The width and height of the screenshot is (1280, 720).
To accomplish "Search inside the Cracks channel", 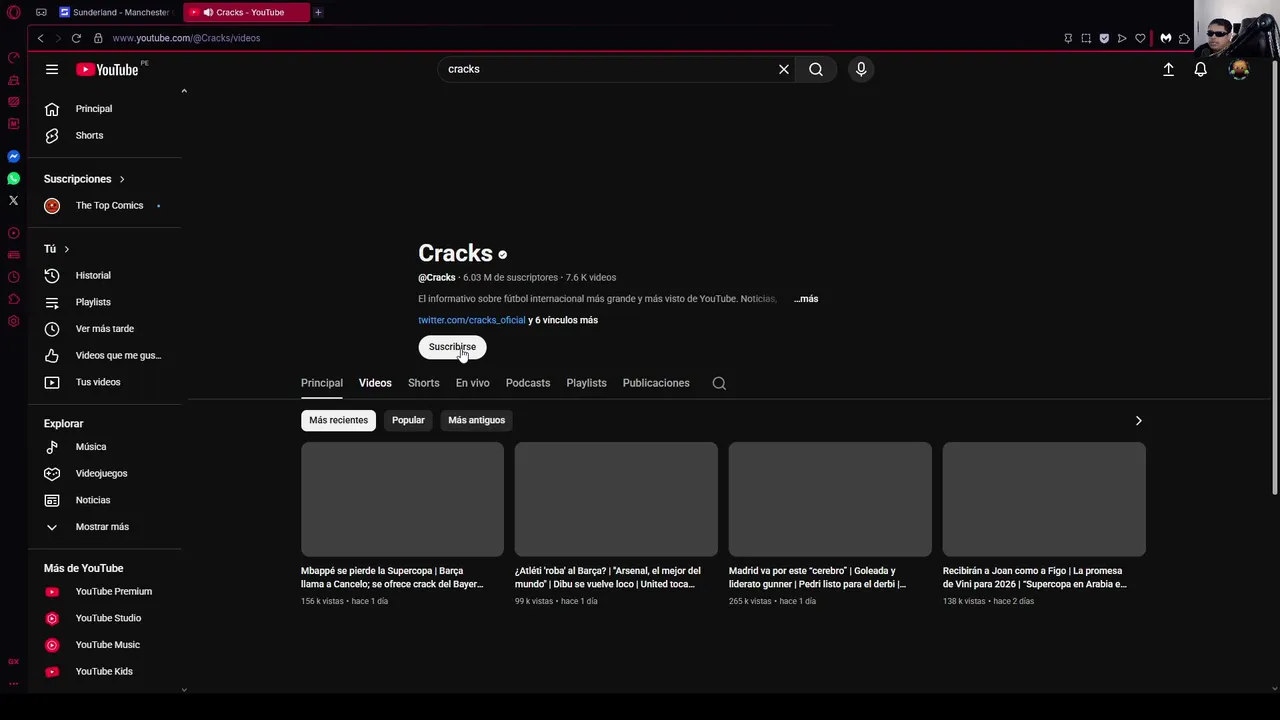I will tap(719, 383).
